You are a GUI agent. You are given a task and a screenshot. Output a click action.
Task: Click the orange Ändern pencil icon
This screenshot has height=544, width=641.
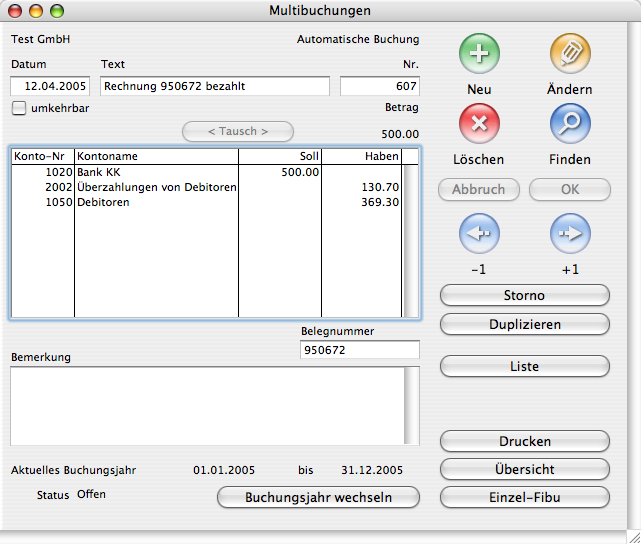coord(570,53)
